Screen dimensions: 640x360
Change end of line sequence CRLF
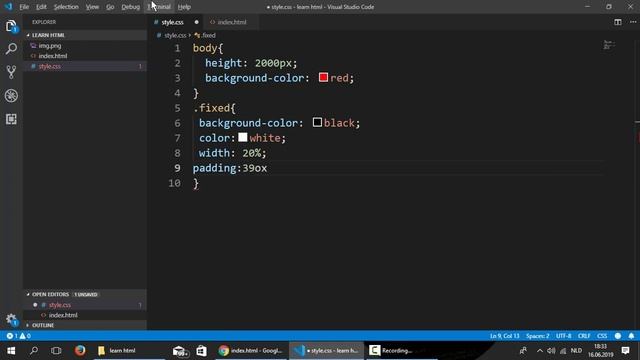[x=584, y=336]
